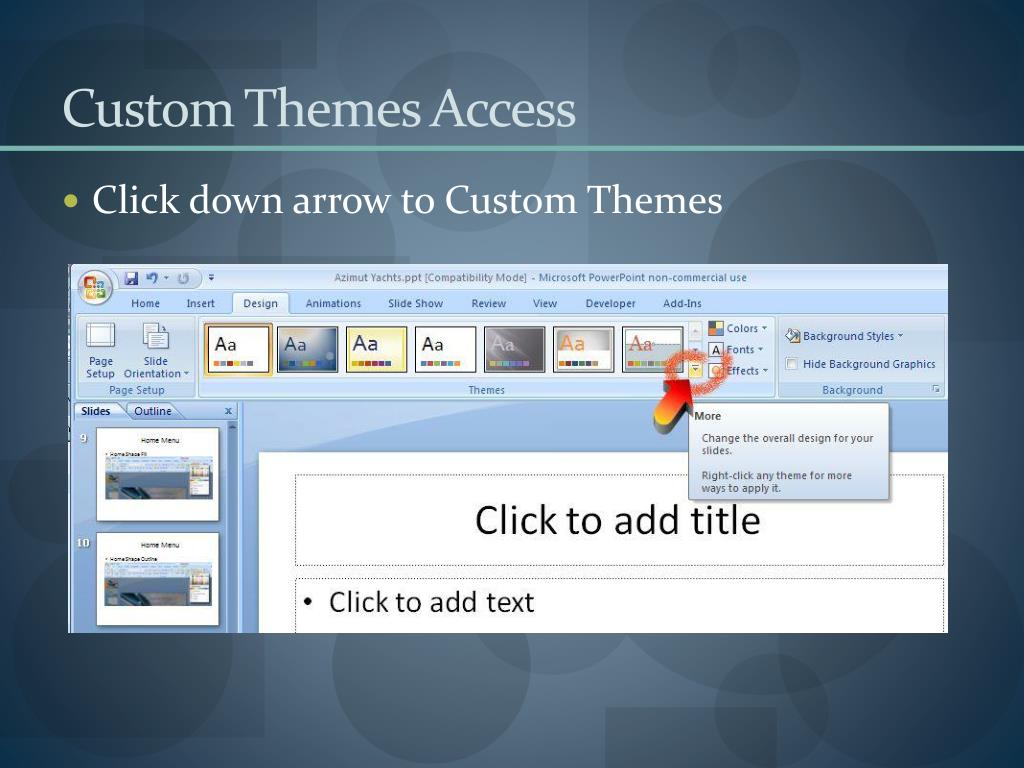The height and width of the screenshot is (768, 1024).
Task: Click the slides pane scrollbar
Action: [x=232, y=528]
